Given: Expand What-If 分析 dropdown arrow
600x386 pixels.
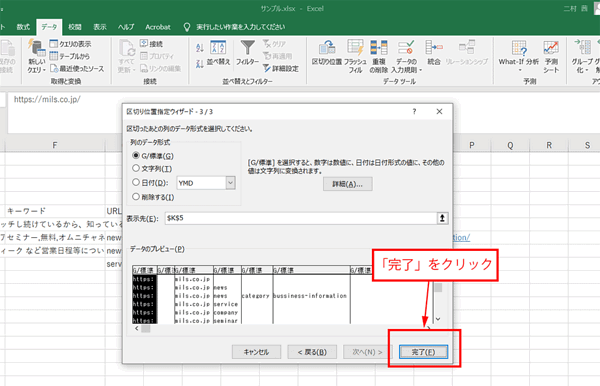Looking at the screenshot, I should 519,70.
